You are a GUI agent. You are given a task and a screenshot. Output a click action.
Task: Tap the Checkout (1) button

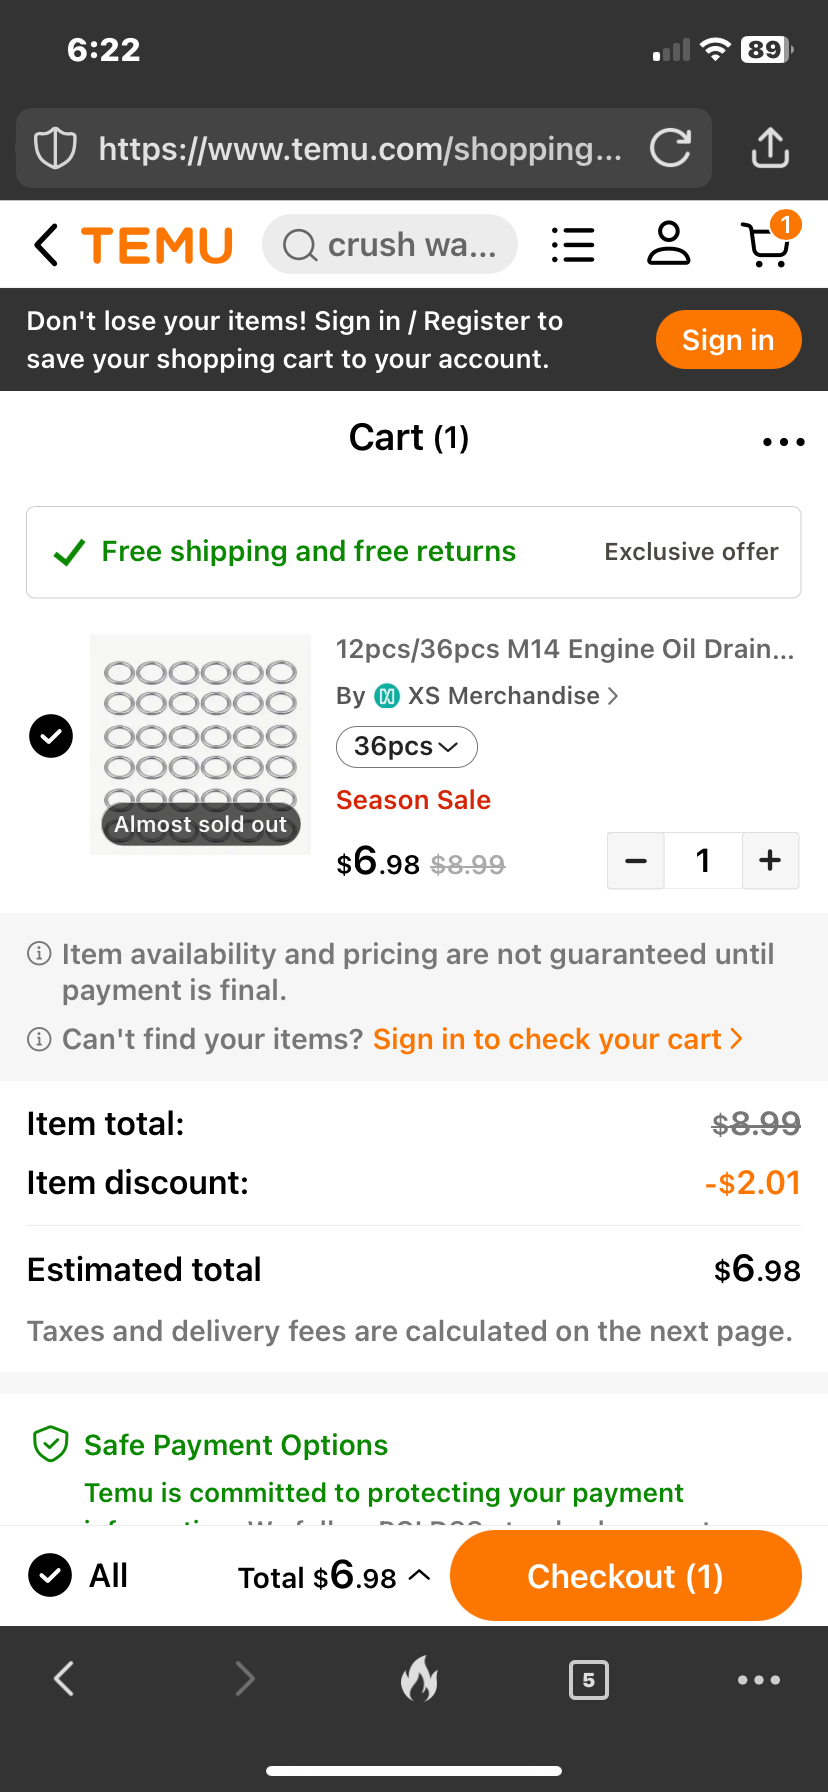coord(625,1576)
